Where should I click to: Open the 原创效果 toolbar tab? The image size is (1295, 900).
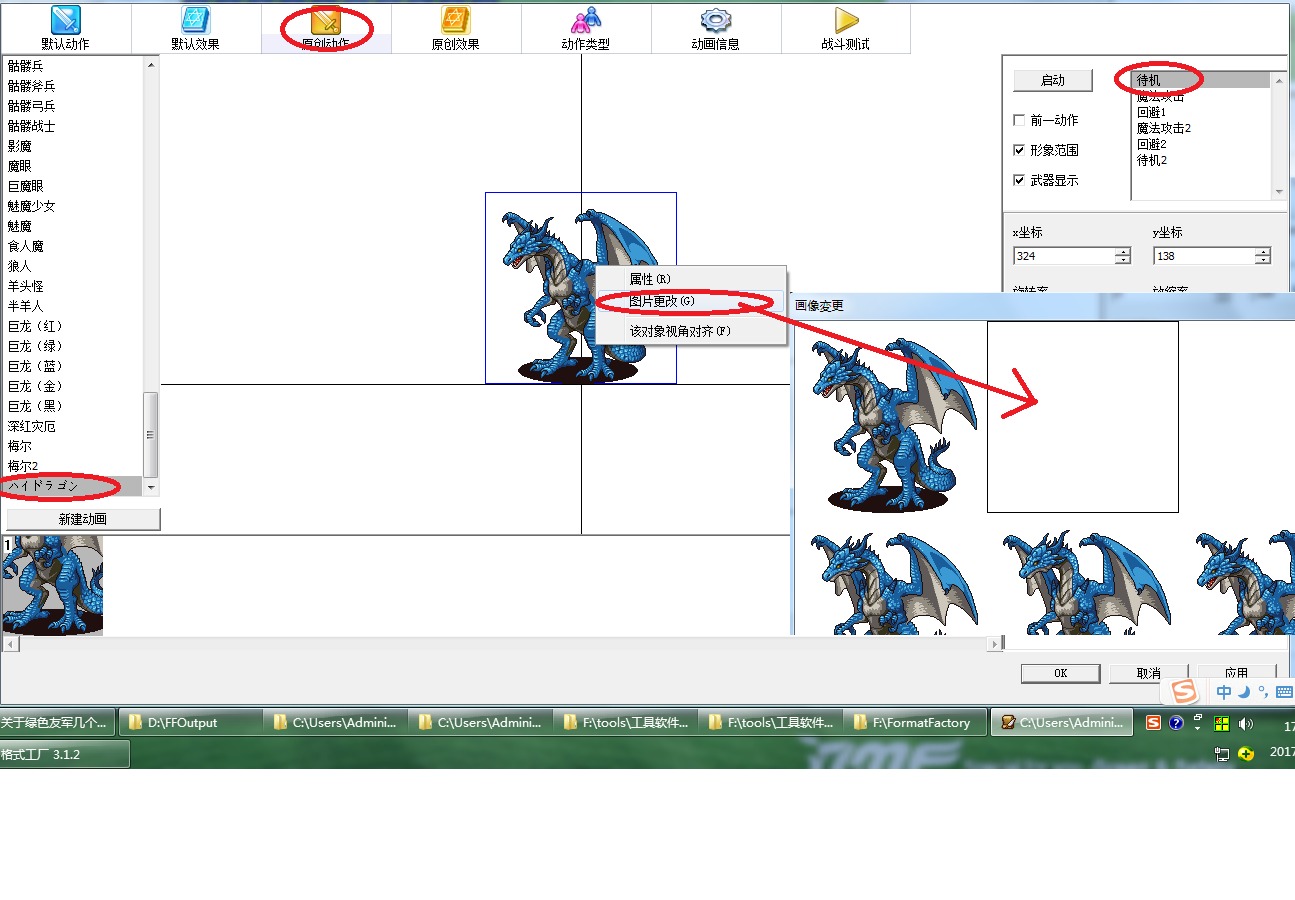coord(456,28)
